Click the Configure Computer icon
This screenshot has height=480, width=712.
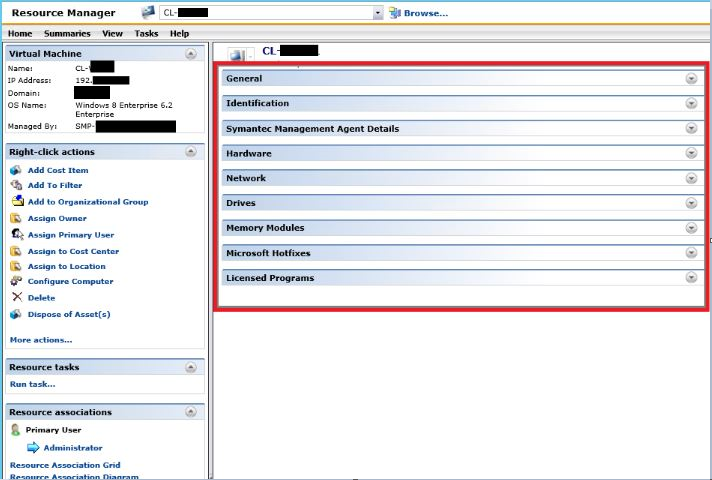click(16, 281)
